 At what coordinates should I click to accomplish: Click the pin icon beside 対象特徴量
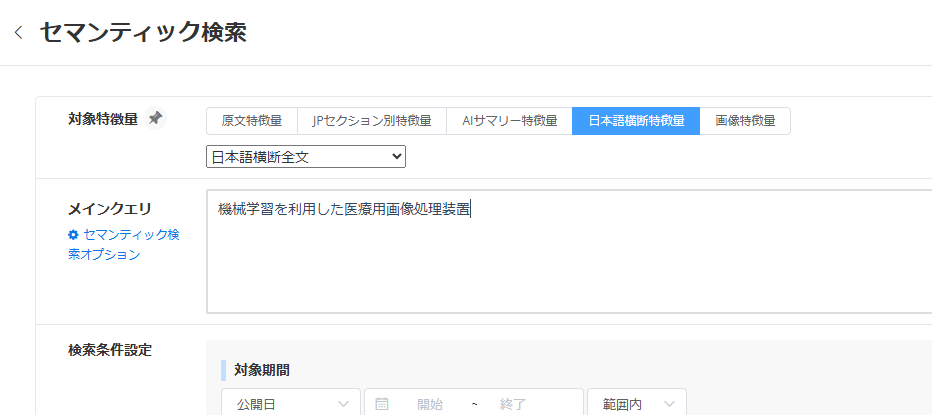point(155,119)
